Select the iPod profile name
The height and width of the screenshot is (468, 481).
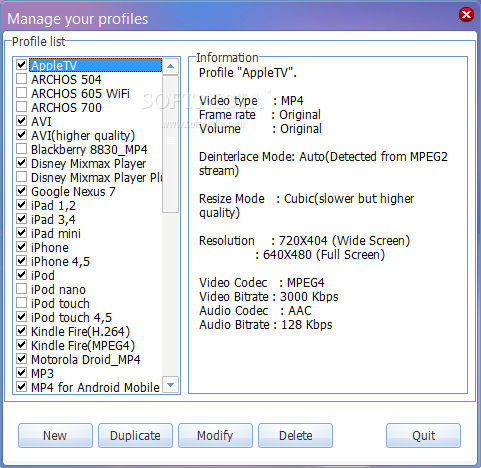pos(43,276)
